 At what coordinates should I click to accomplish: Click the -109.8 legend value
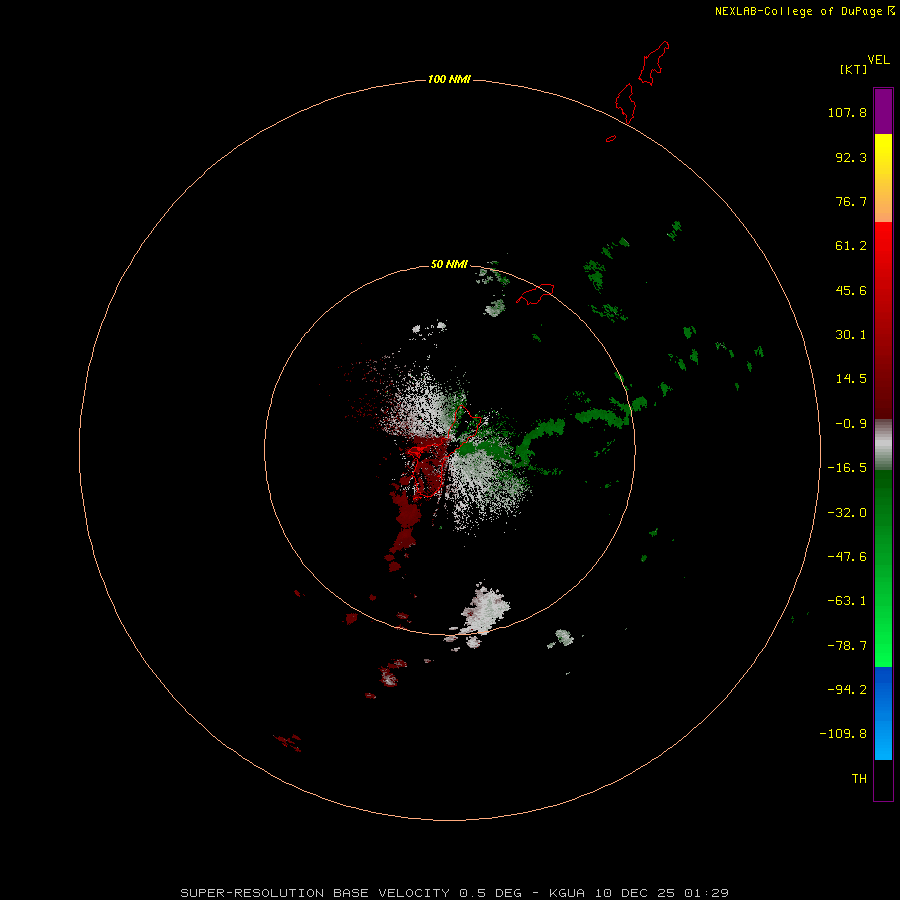843,734
